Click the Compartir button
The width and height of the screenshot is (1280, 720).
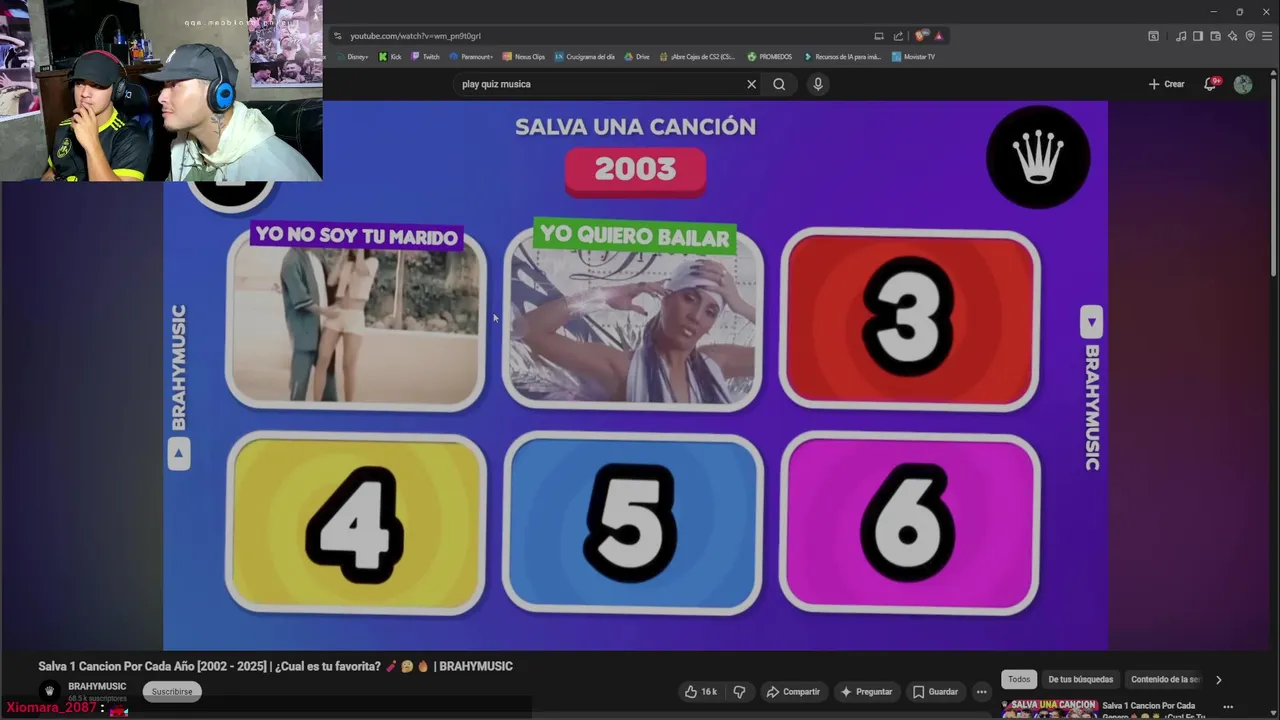coord(793,692)
